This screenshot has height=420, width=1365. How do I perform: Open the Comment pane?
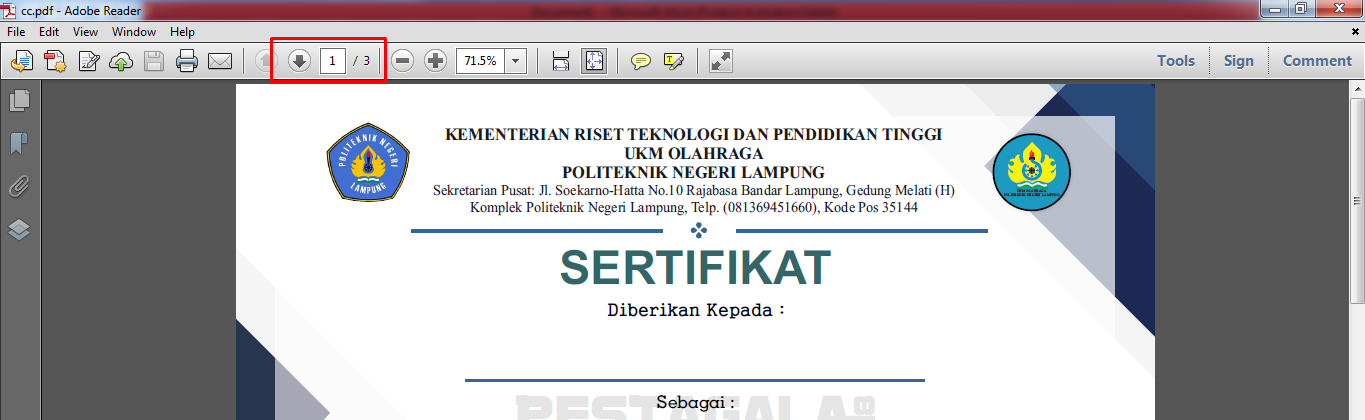(1317, 61)
